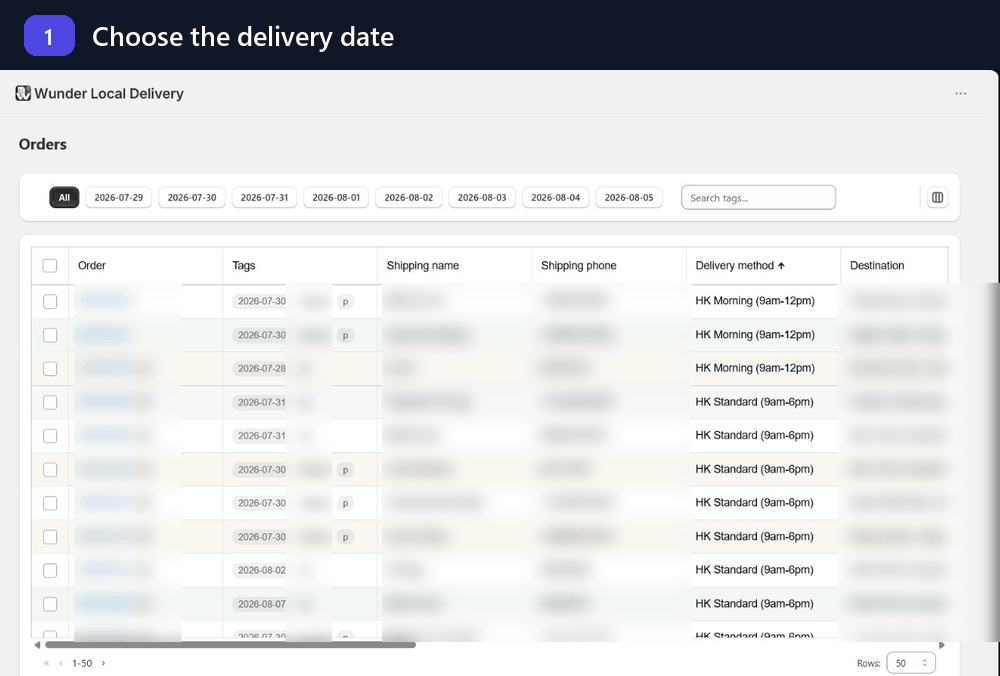Filter orders by 2026-07-31 tab
Image resolution: width=1000 pixels, height=676 pixels.
[264, 198]
